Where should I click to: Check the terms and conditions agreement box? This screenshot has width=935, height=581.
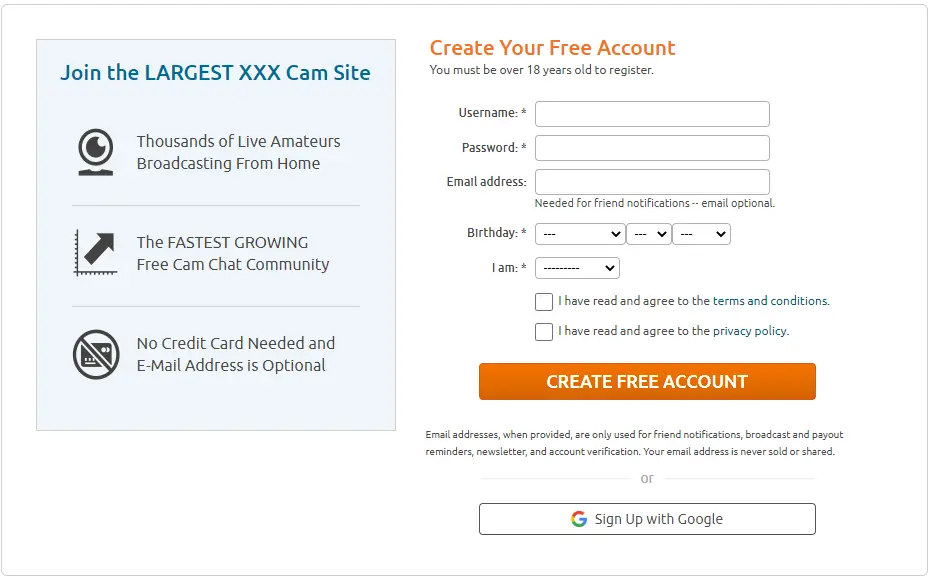pos(544,302)
